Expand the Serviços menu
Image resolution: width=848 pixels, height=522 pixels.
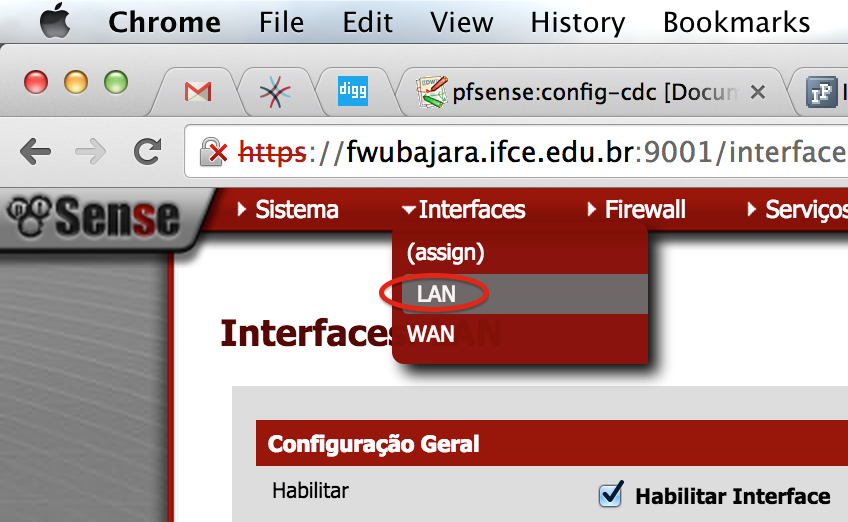click(798, 210)
